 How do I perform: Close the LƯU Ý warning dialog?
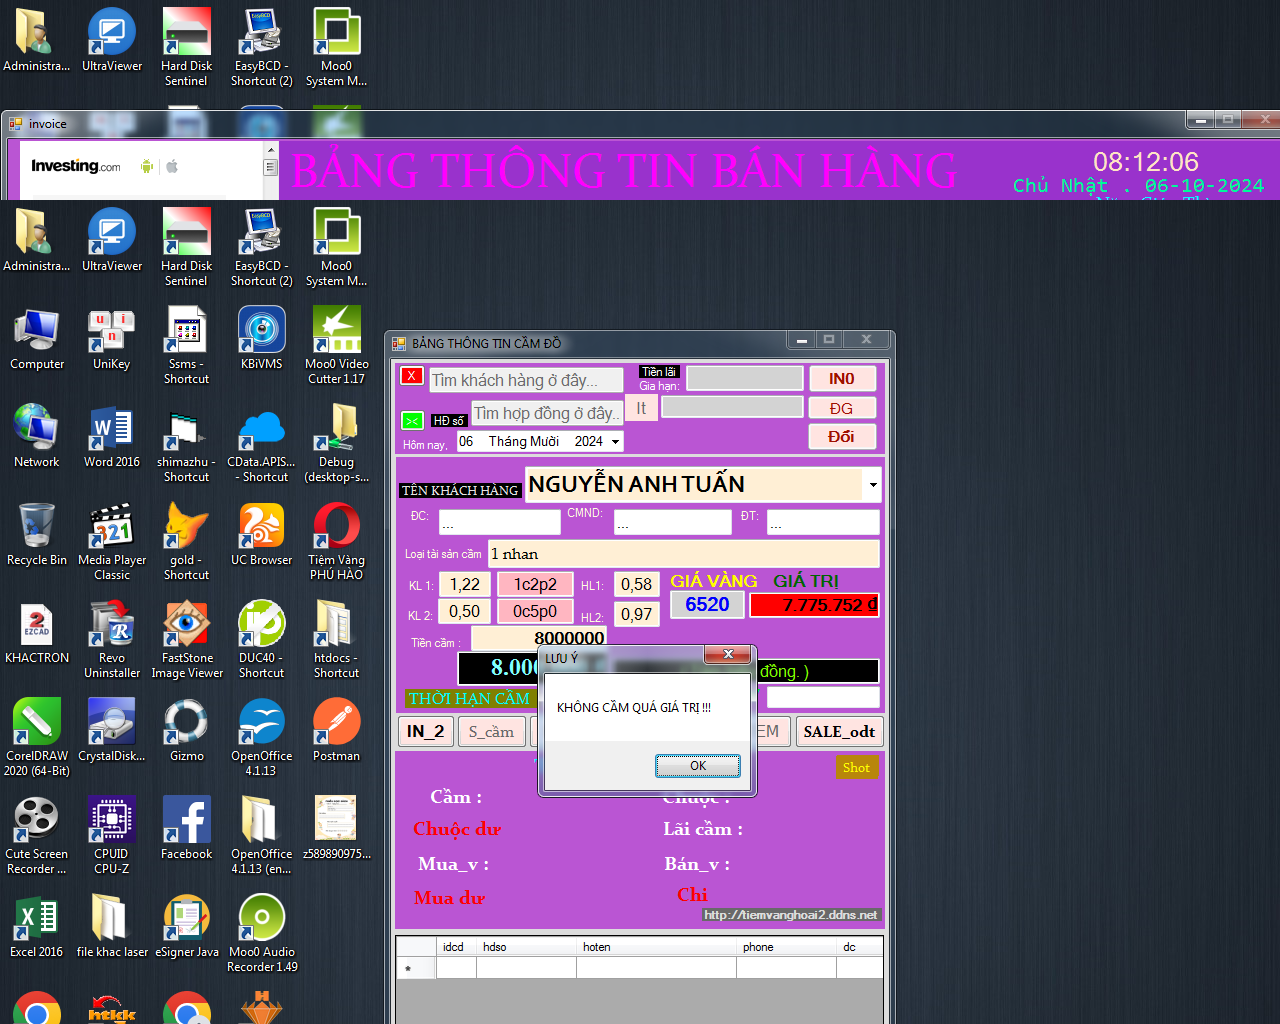pyautogui.click(x=728, y=654)
